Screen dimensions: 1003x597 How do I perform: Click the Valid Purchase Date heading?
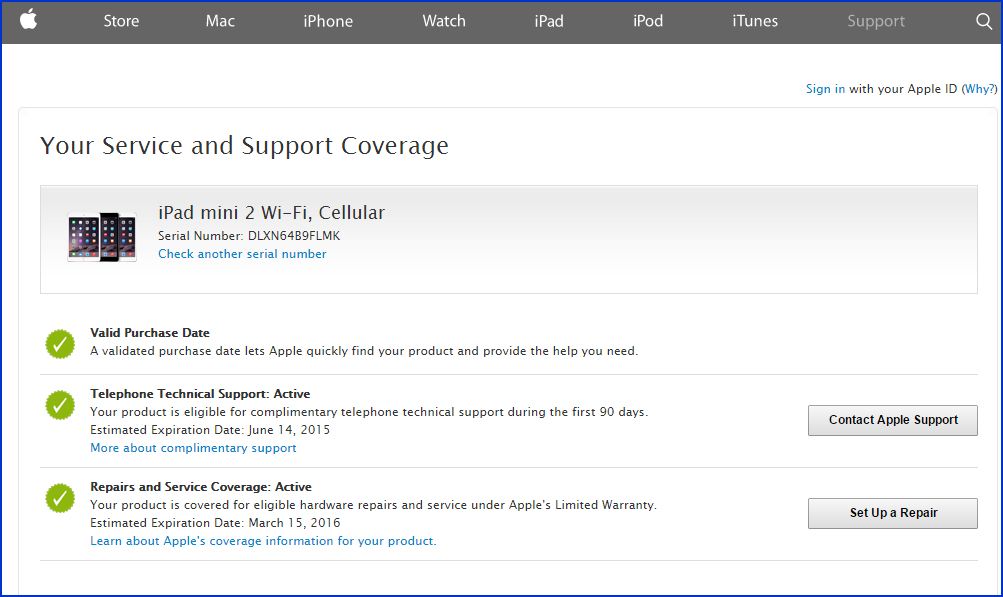click(x=150, y=333)
